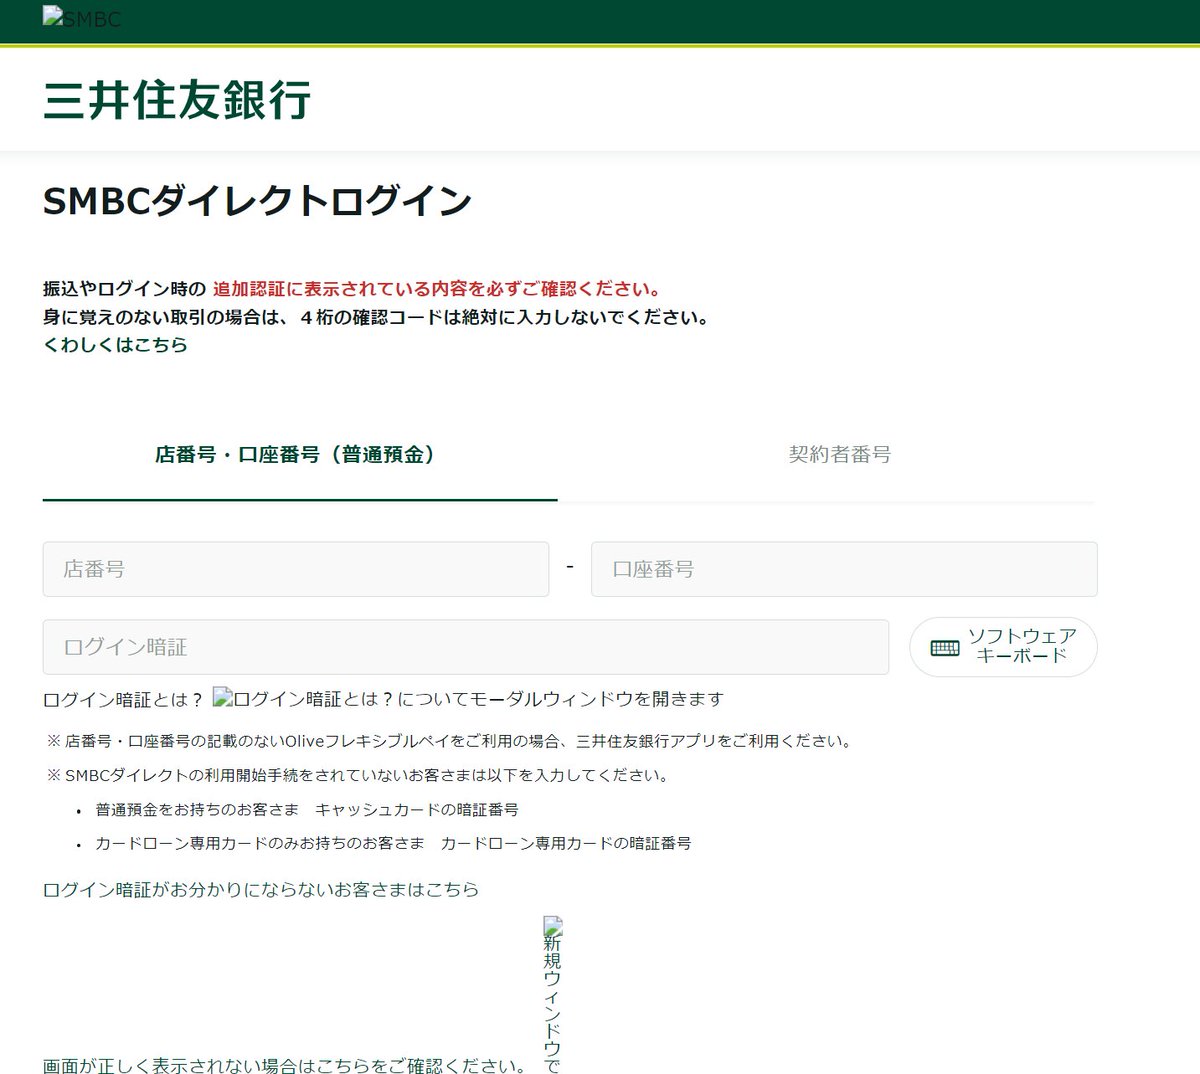Click the ログイン暗証とは？ label text
Viewport: 1200px width, 1074px height.
(123, 699)
